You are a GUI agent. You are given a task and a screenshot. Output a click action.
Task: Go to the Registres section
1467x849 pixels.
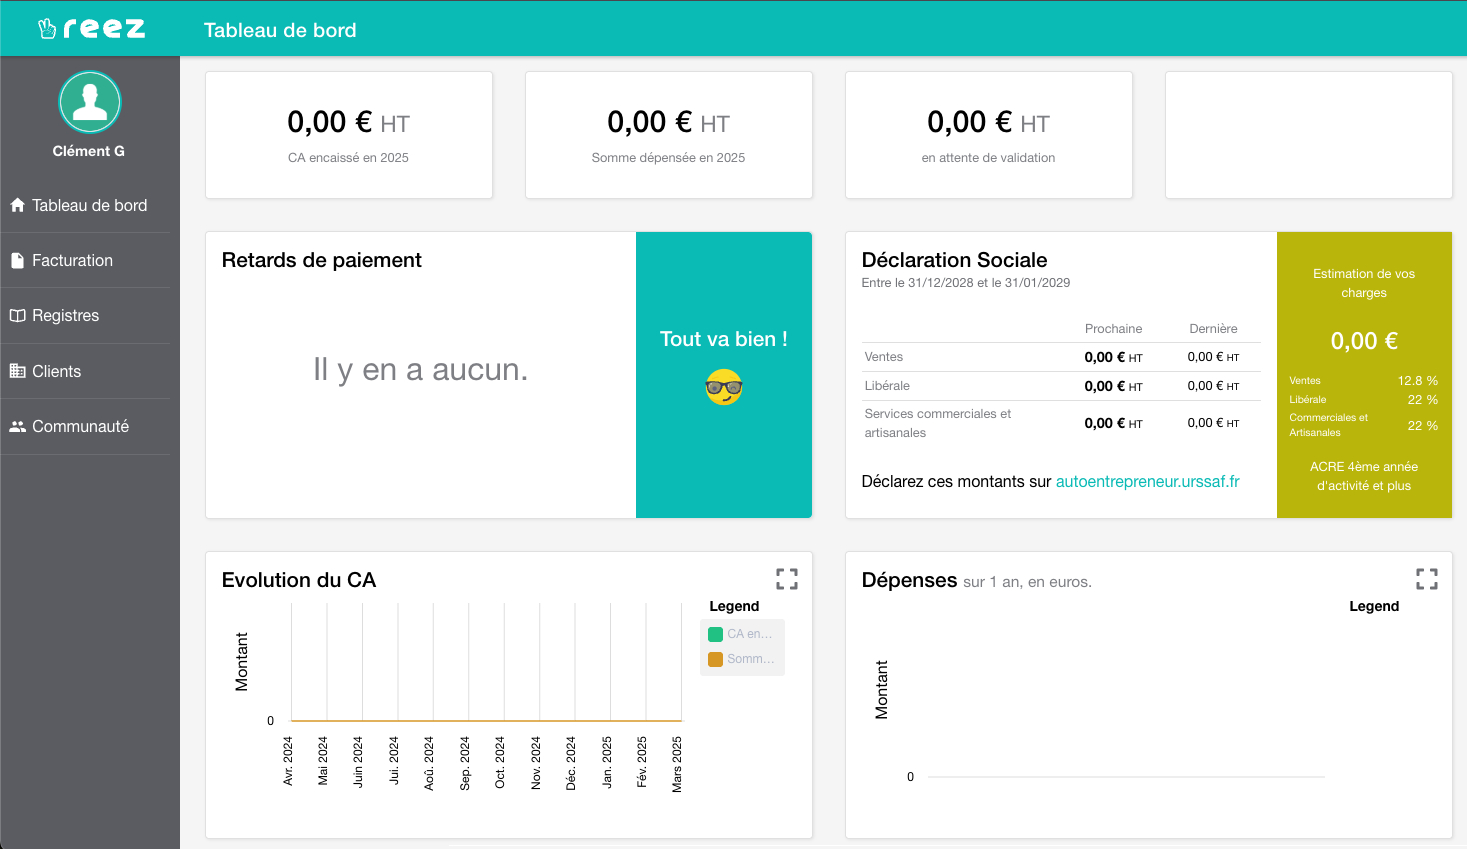[66, 315]
